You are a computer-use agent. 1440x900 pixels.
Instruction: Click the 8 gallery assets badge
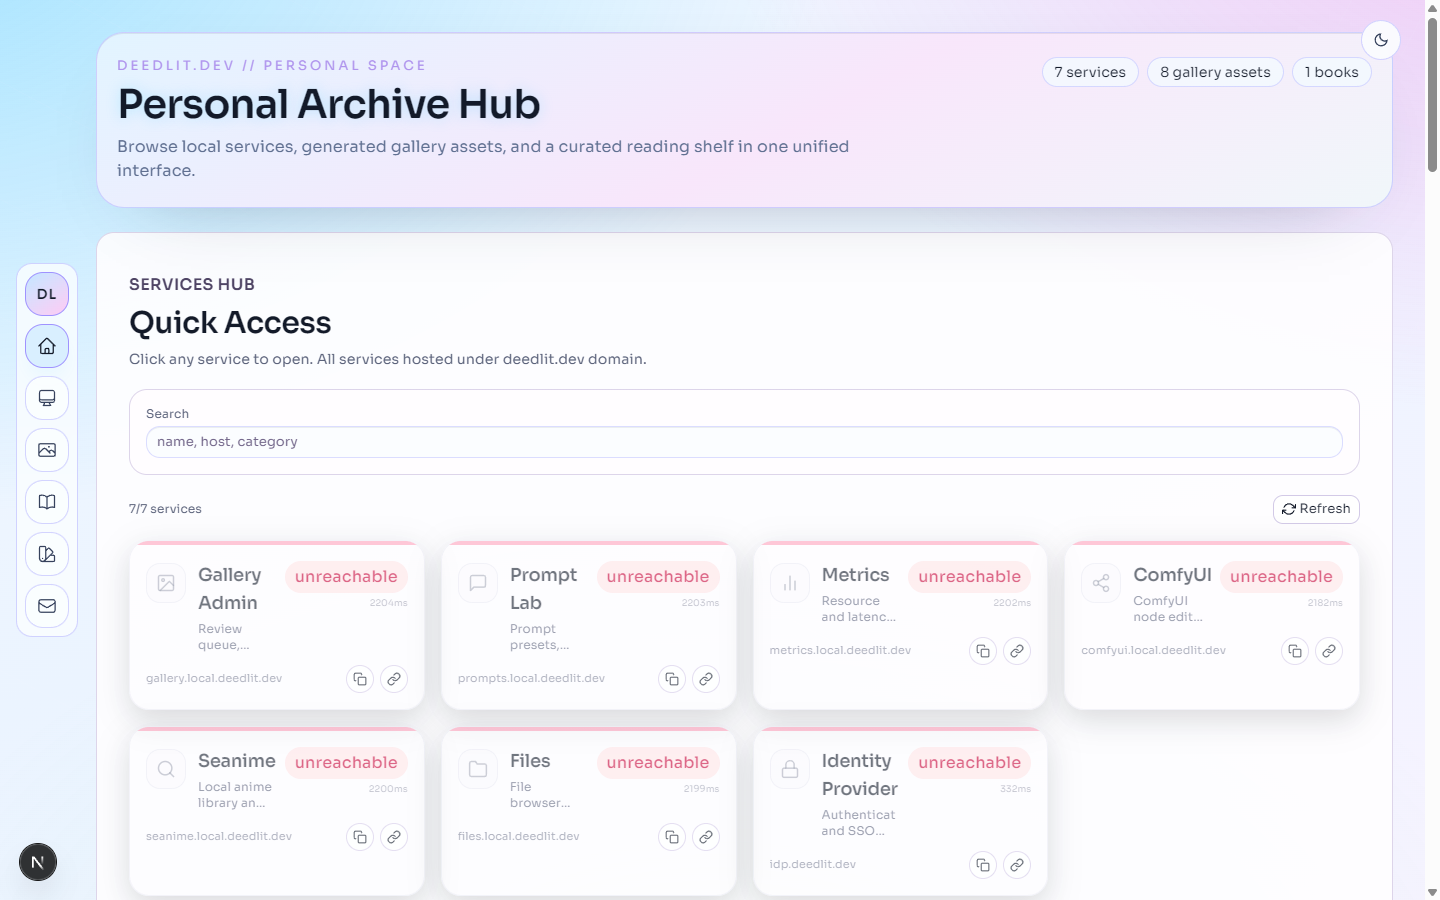1215,72
